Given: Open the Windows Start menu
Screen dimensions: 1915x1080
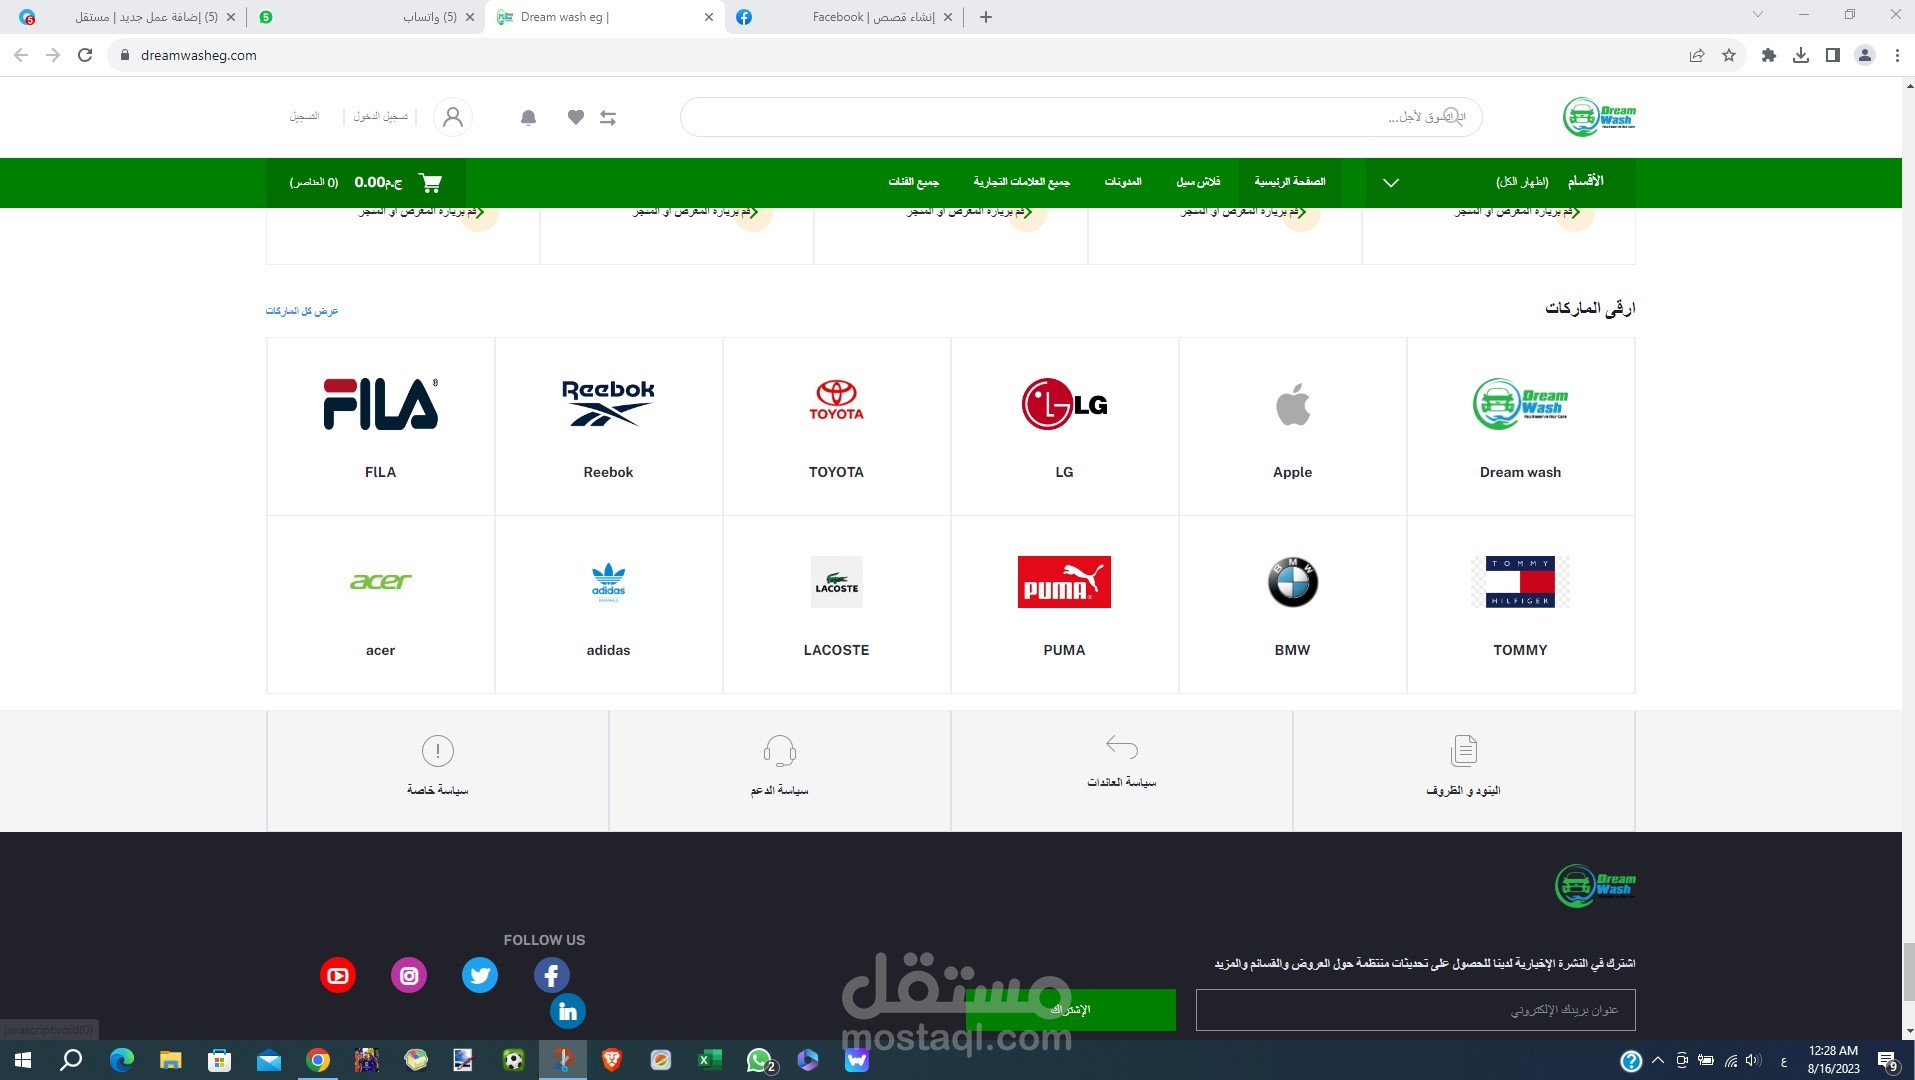Looking at the screenshot, I should tap(22, 1060).
